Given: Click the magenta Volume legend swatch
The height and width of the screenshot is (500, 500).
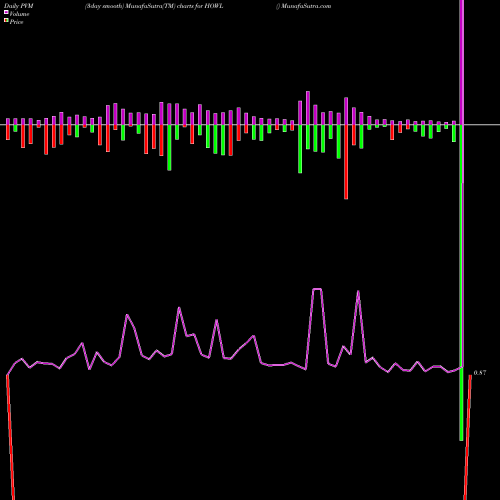Looking at the screenshot, I should point(6,12).
